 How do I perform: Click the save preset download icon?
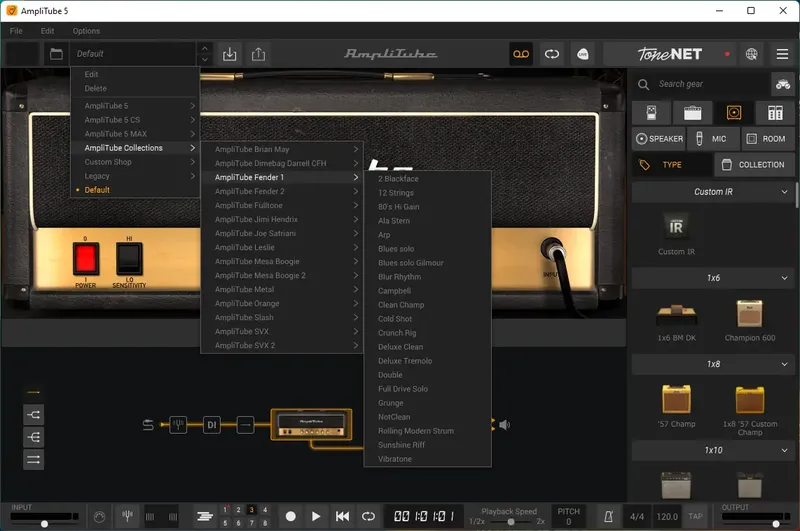[230, 54]
